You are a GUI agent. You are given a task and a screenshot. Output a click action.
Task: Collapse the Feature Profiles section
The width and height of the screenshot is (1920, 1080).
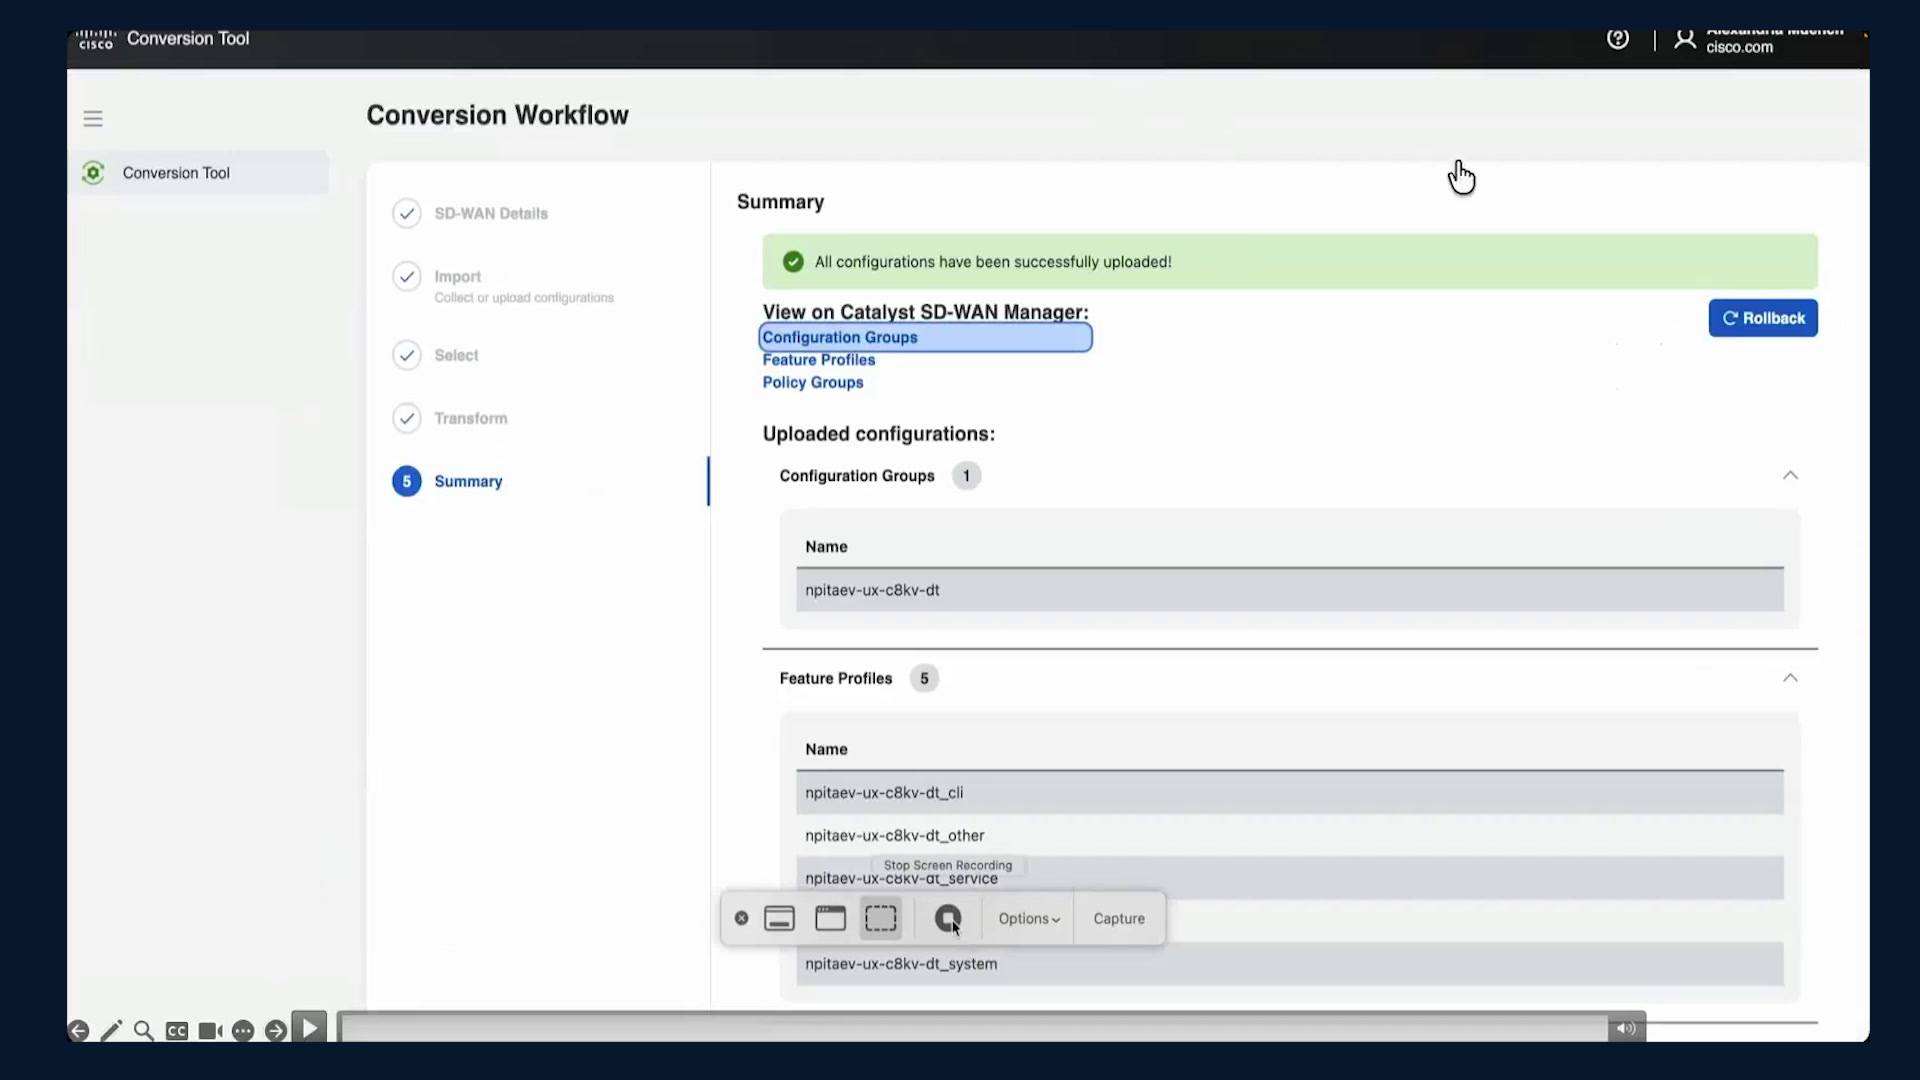(x=1790, y=679)
